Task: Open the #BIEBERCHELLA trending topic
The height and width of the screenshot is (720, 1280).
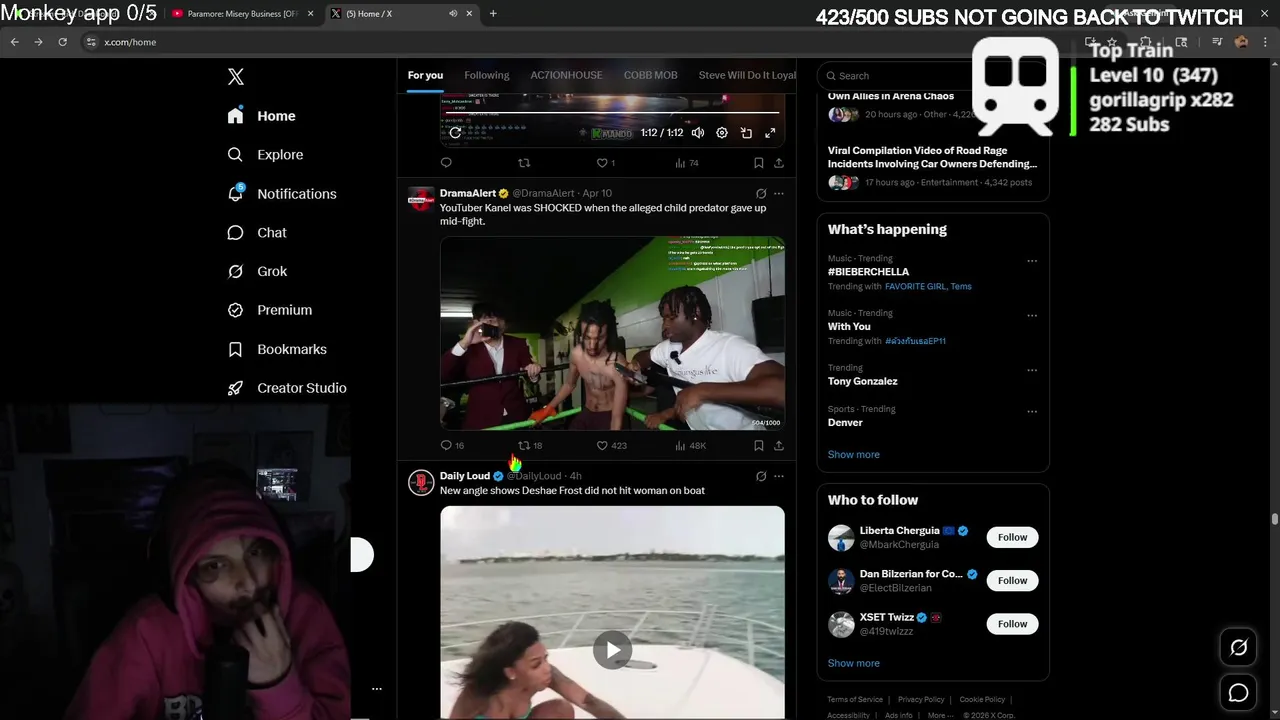Action: click(868, 272)
